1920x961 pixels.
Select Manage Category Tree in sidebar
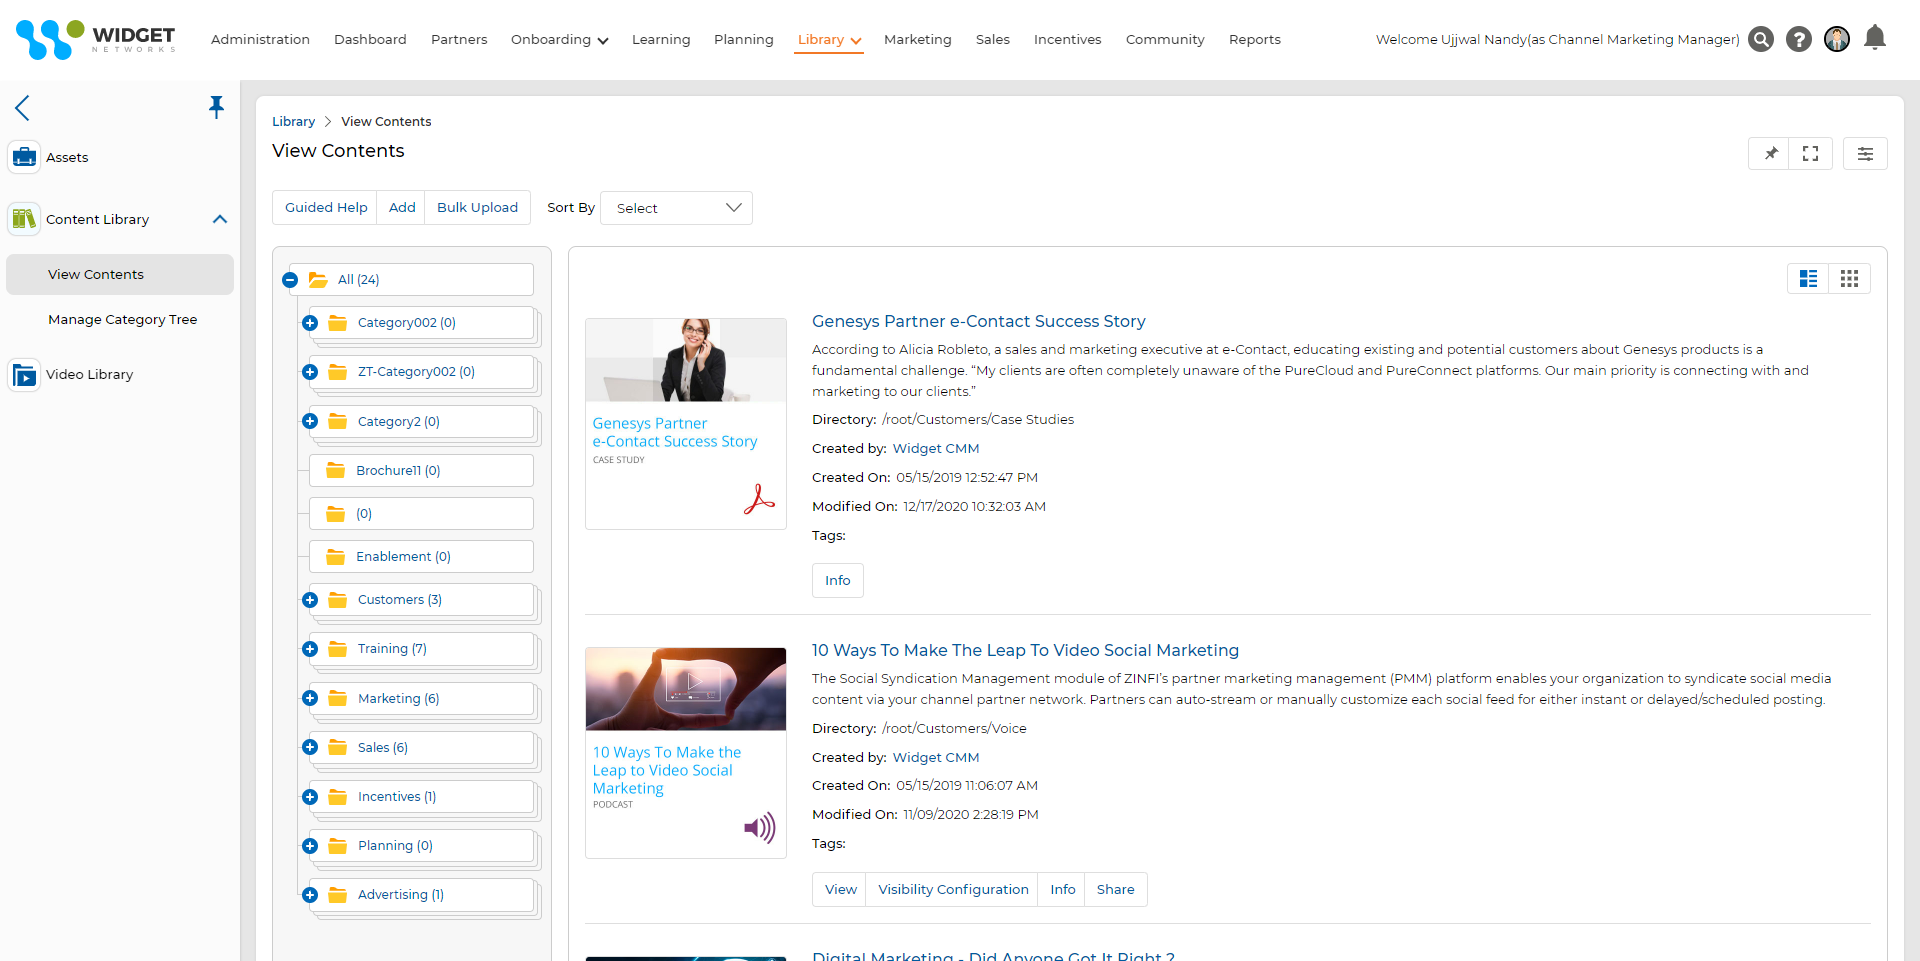coord(123,320)
